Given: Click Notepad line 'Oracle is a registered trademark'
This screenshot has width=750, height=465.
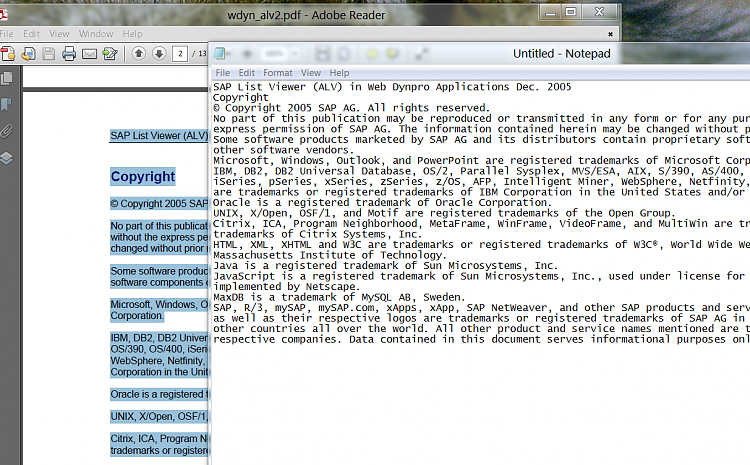Looking at the screenshot, I should 380,202.
